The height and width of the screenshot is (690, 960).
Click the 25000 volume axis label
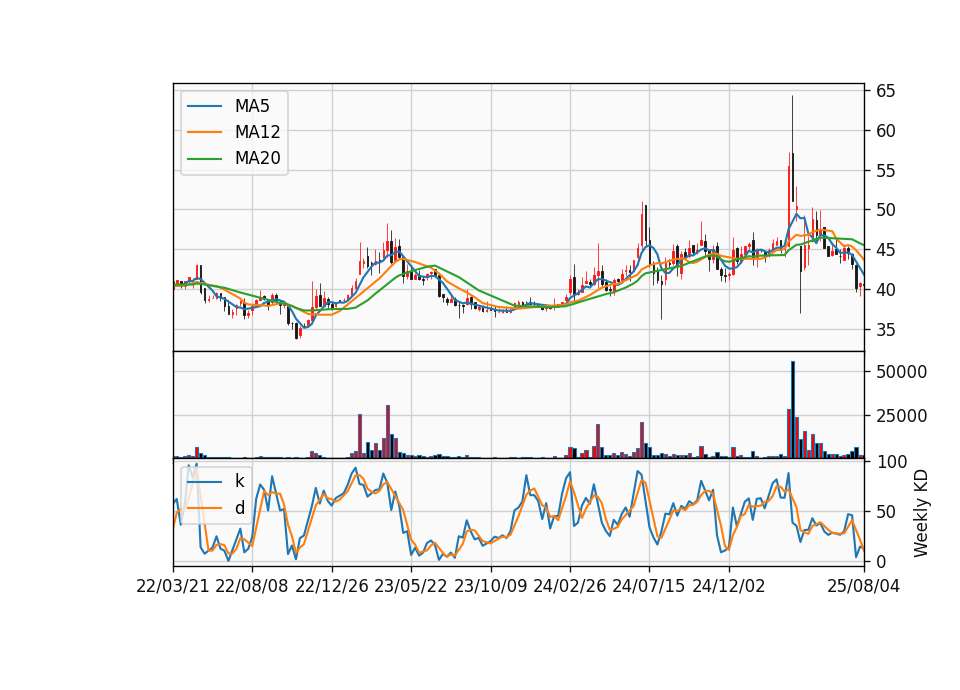[x=901, y=416]
